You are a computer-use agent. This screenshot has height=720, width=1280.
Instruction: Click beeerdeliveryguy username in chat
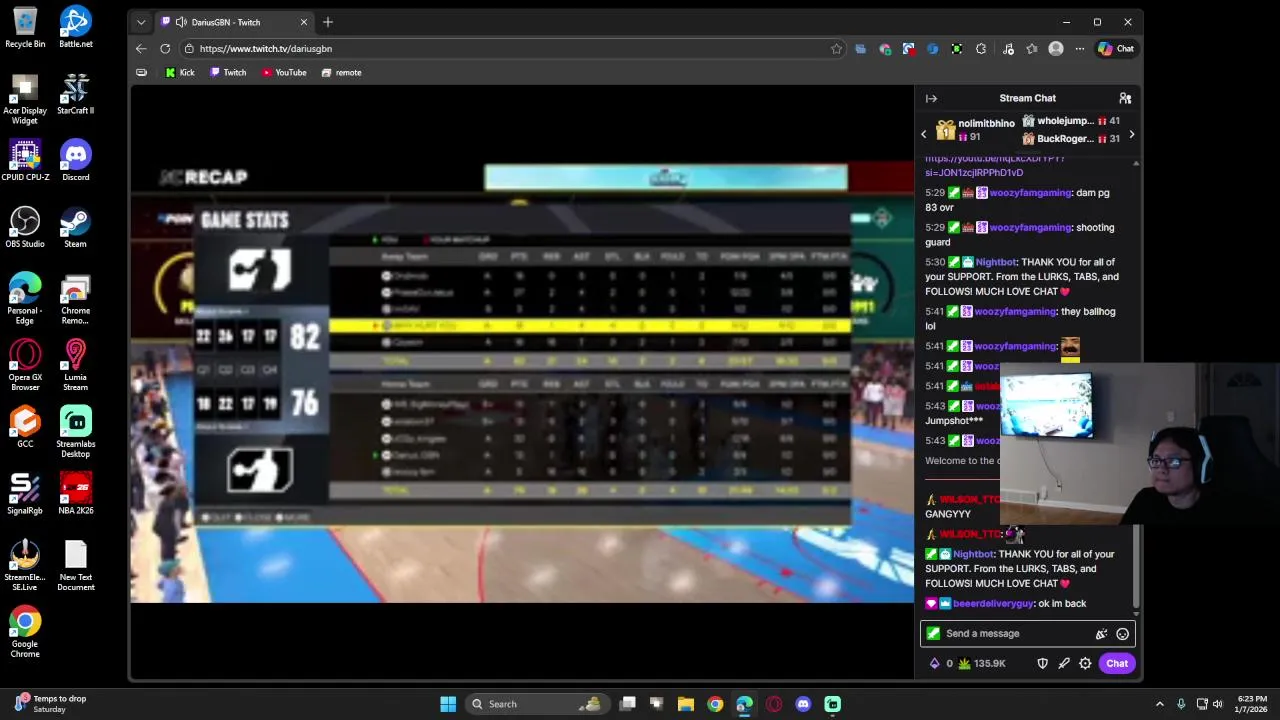click(993, 604)
